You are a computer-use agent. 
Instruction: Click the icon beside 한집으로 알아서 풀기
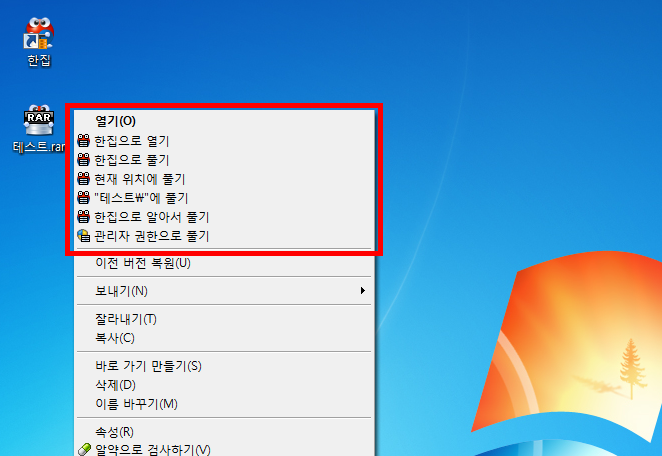point(84,217)
